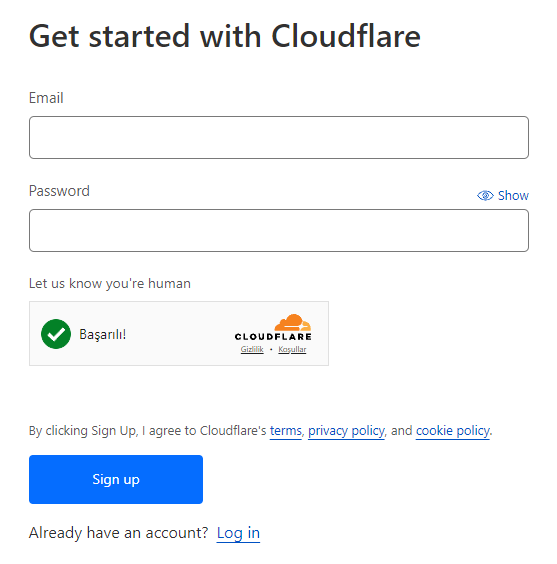This screenshot has height=564, width=557.
Task: Toggle password visibility with the Show text
Action: 513,196
